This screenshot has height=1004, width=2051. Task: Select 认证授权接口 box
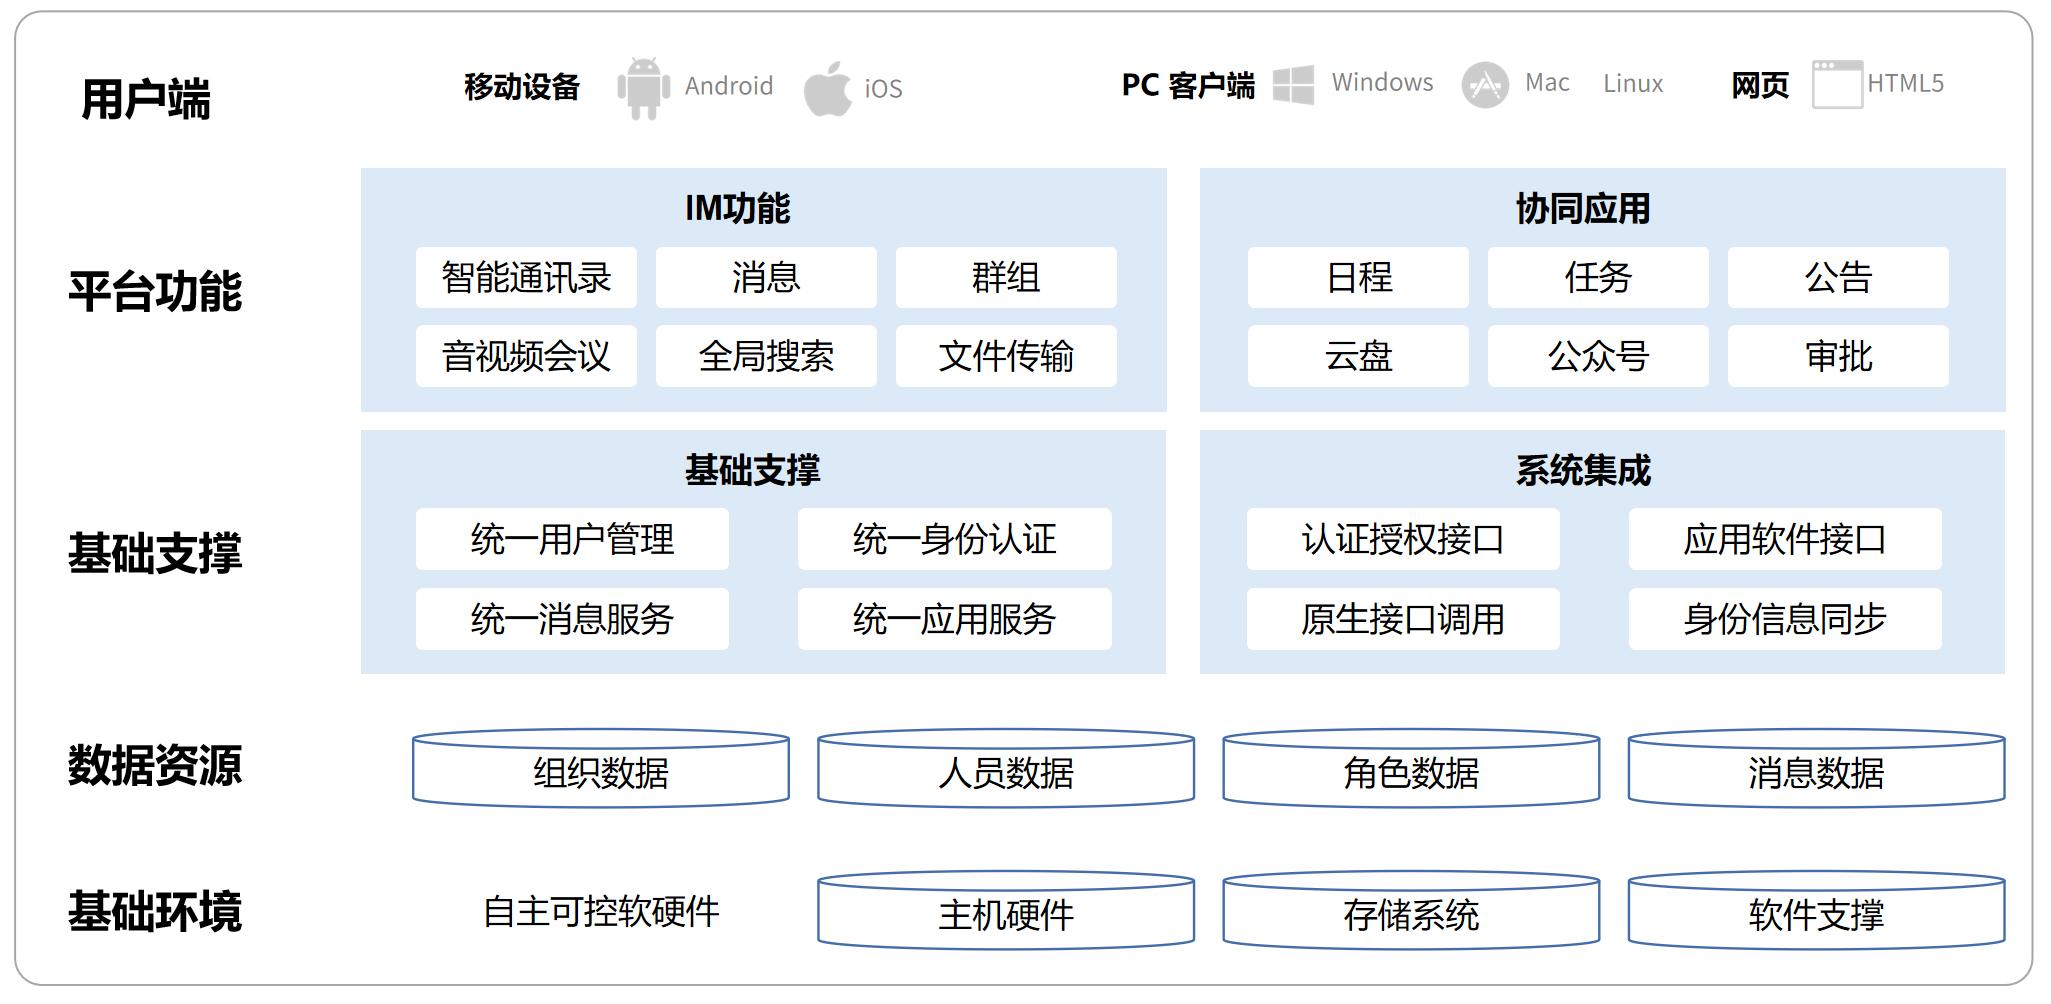[1403, 539]
